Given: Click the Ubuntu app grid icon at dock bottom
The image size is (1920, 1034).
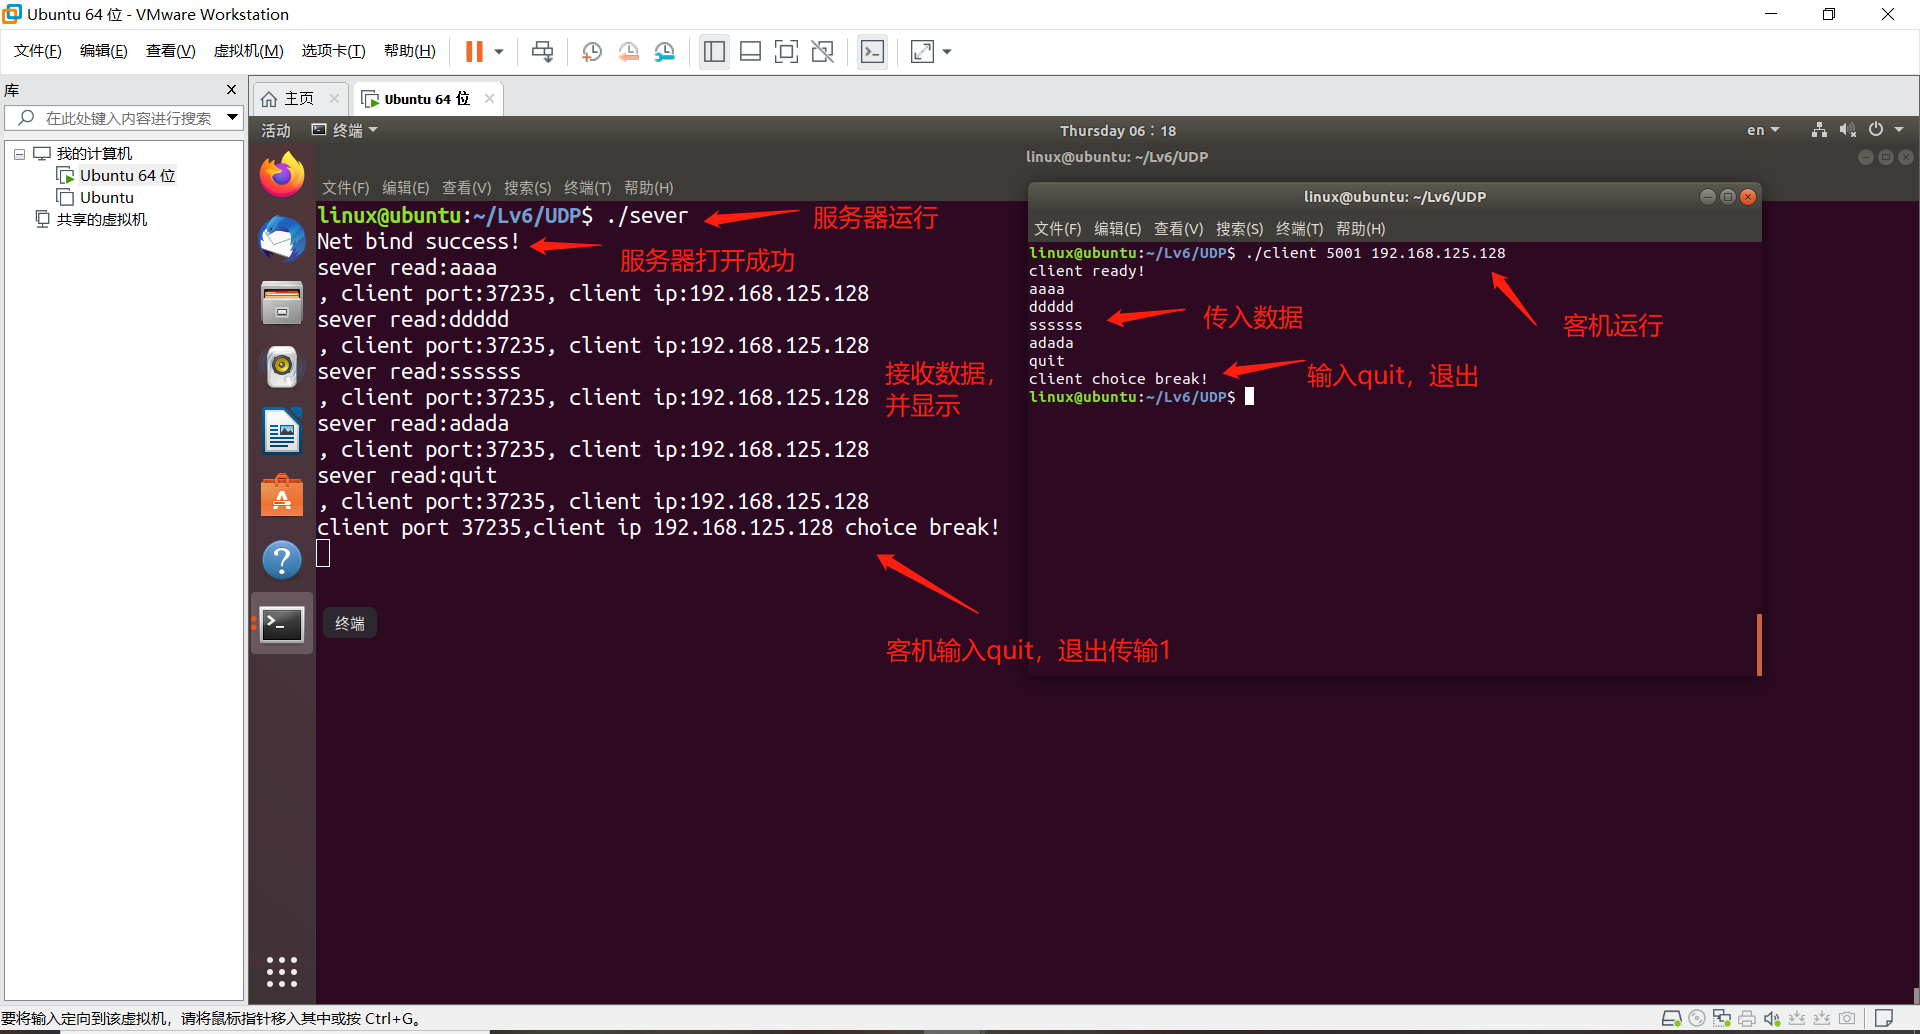Looking at the screenshot, I should tap(281, 971).
